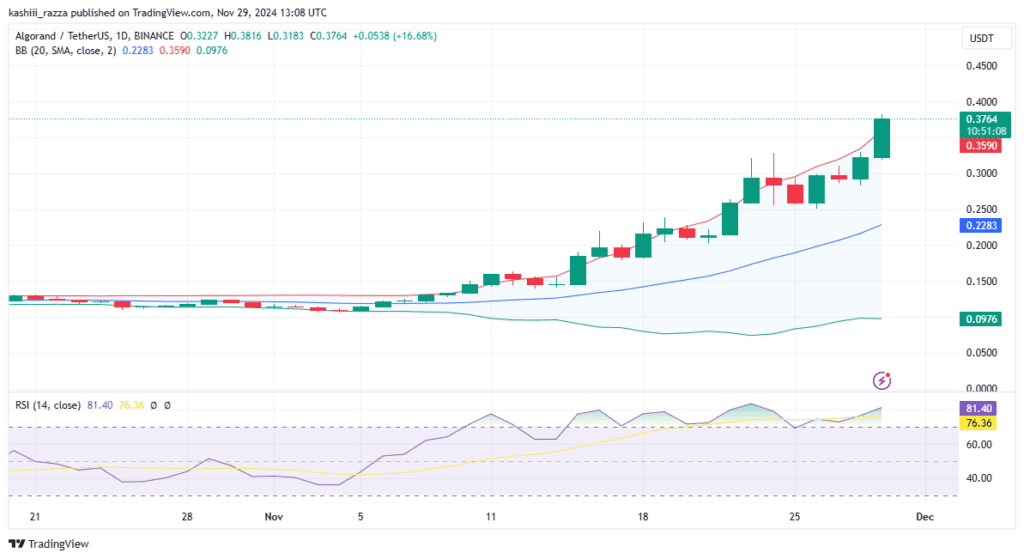Click the high price H0.3816 in header
1024x559 pixels.
242,36
